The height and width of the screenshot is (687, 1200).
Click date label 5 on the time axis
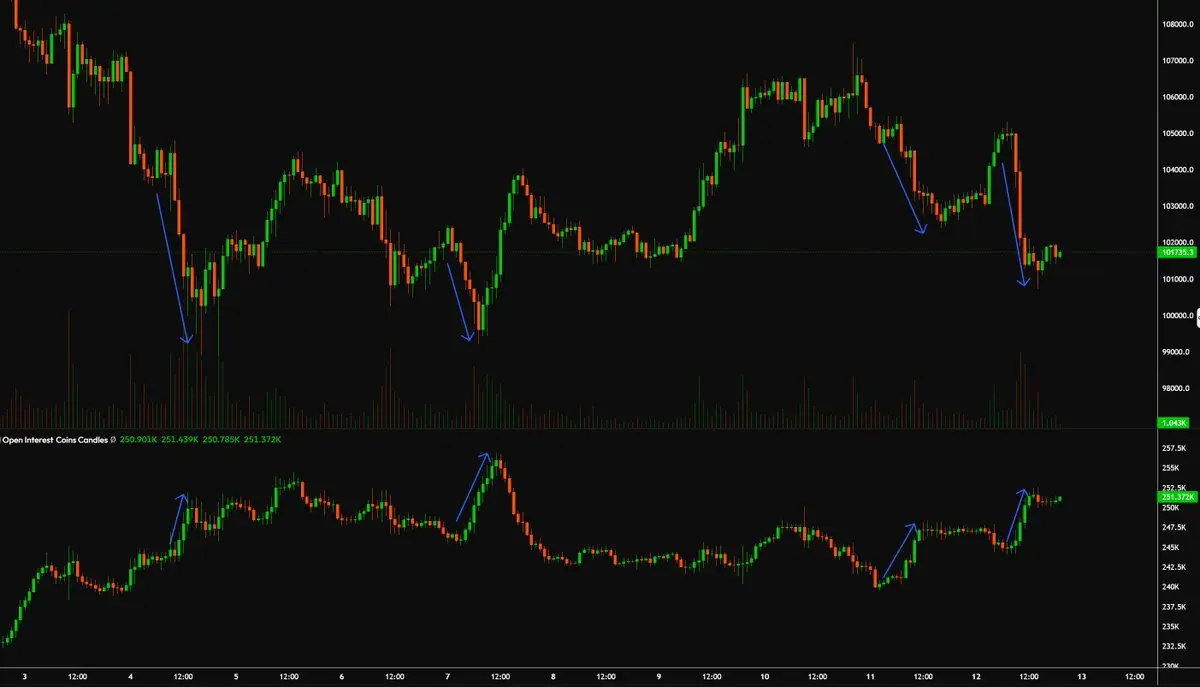(236, 677)
